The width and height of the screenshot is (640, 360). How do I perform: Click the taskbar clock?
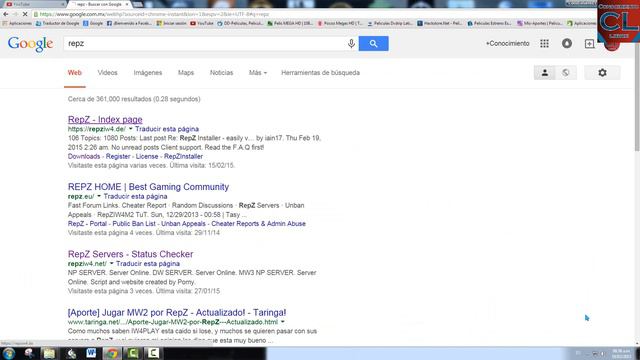[x=622, y=353]
